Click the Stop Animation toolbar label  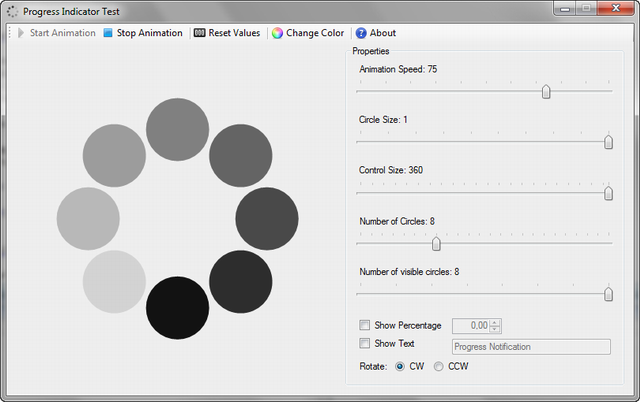(149, 33)
